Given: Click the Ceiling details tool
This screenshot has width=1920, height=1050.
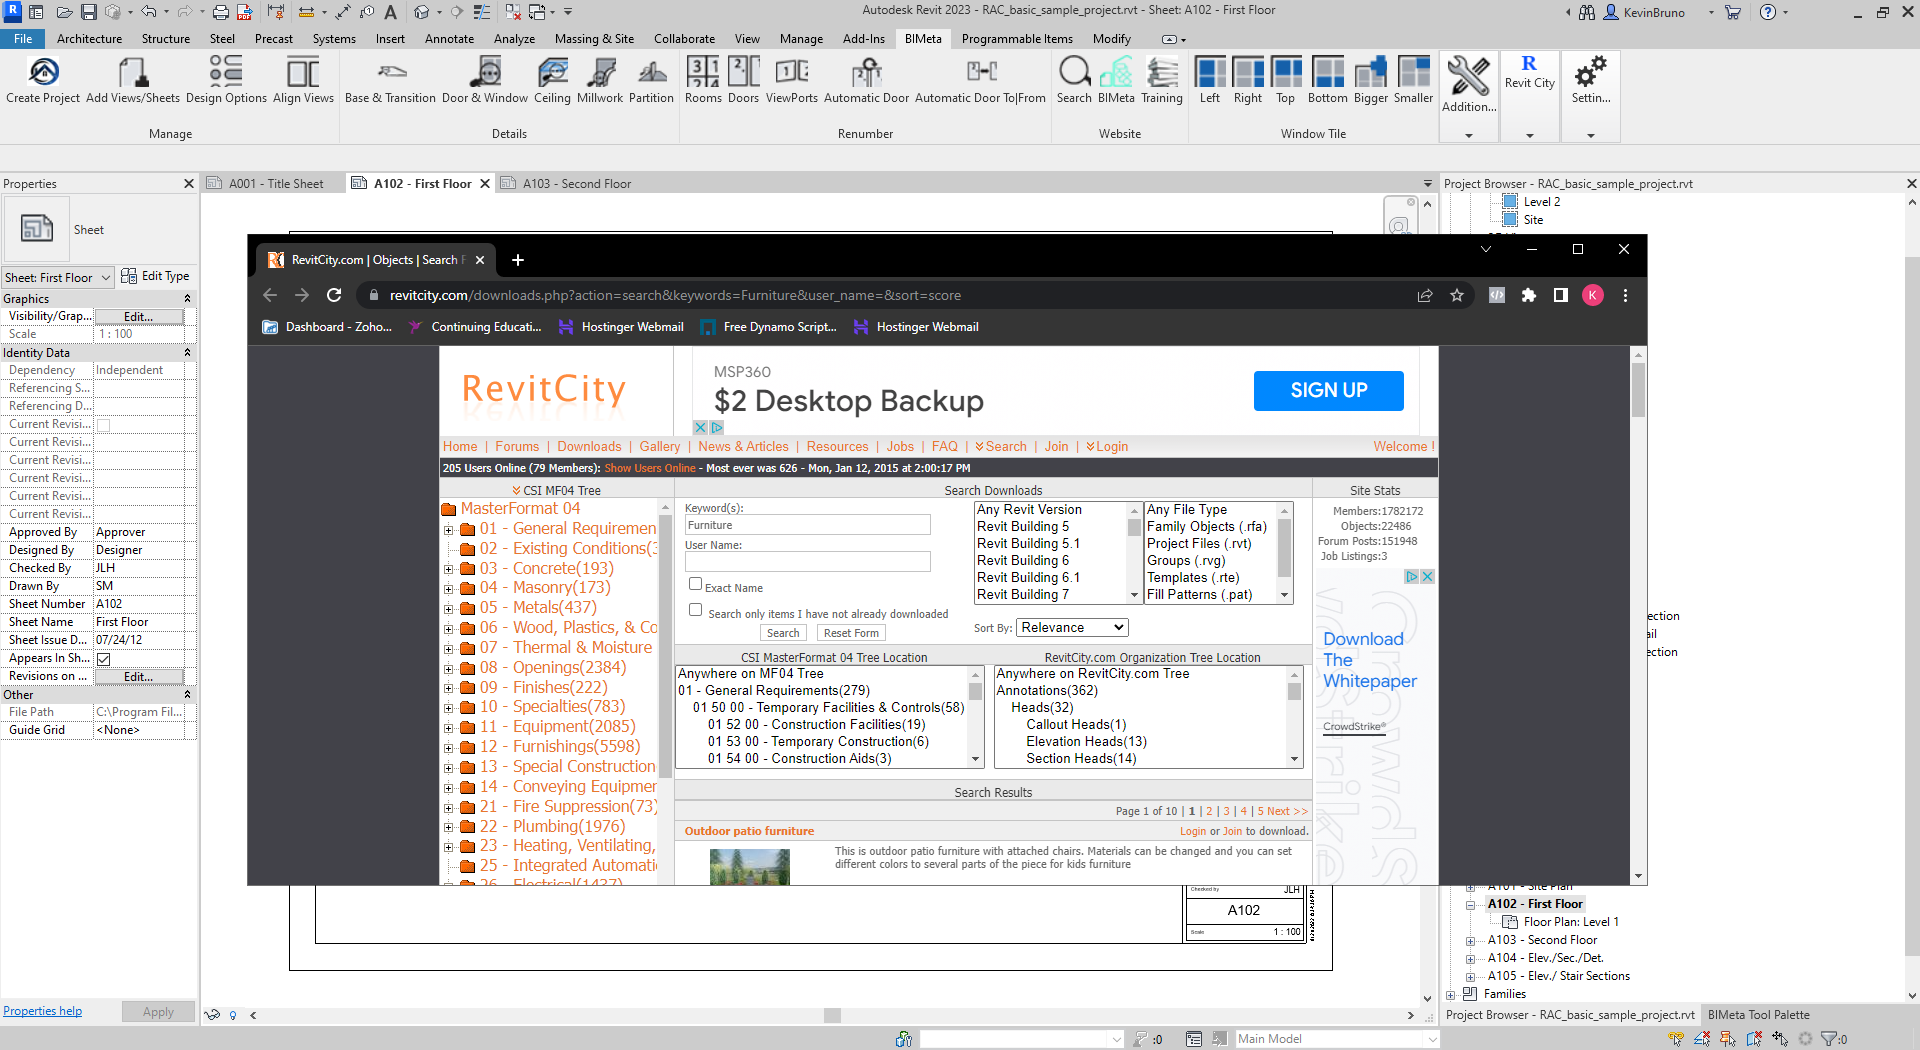Looking at the screenshot, I should click(552, 80).
